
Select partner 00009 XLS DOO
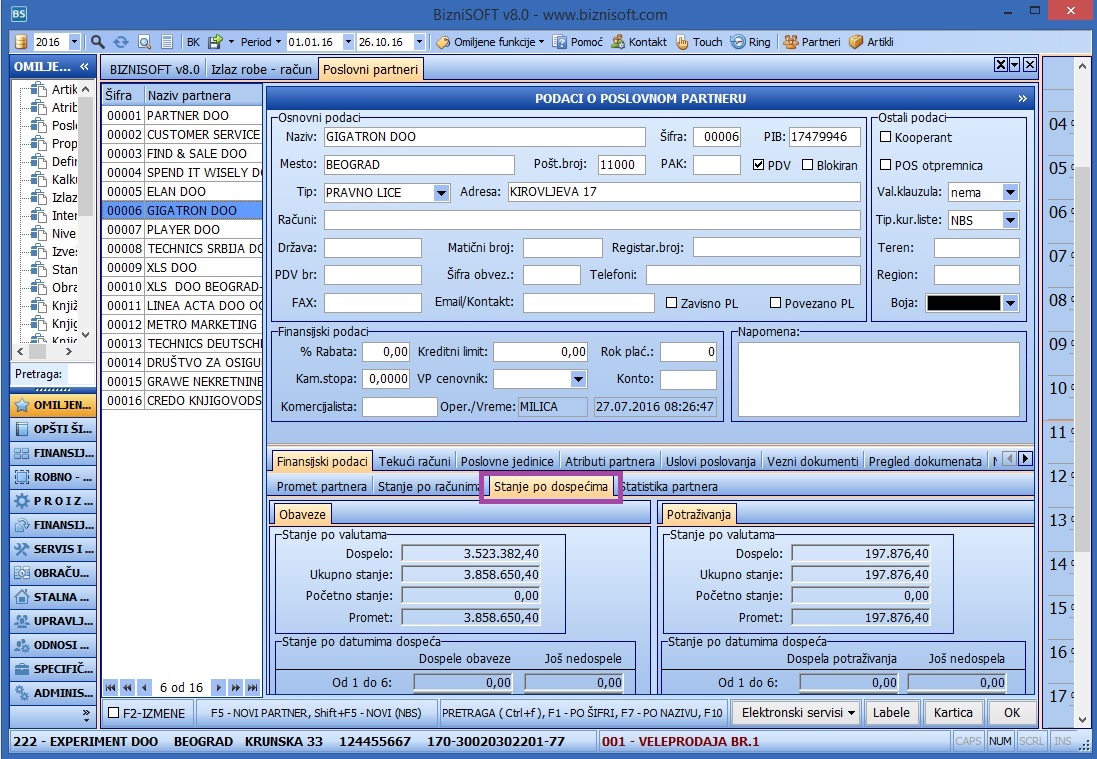[x=182, y=267]
